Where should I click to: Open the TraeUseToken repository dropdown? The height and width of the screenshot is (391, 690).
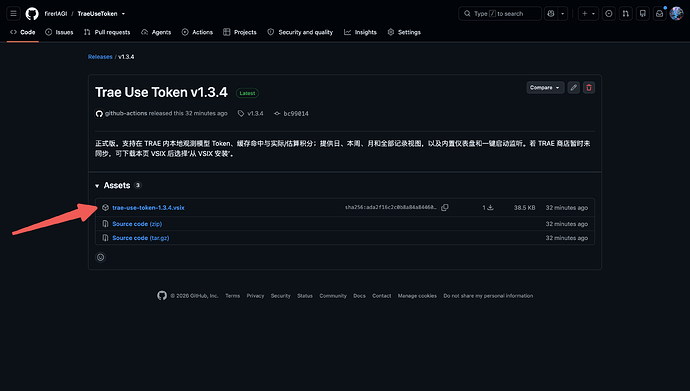tap(101, 14)
